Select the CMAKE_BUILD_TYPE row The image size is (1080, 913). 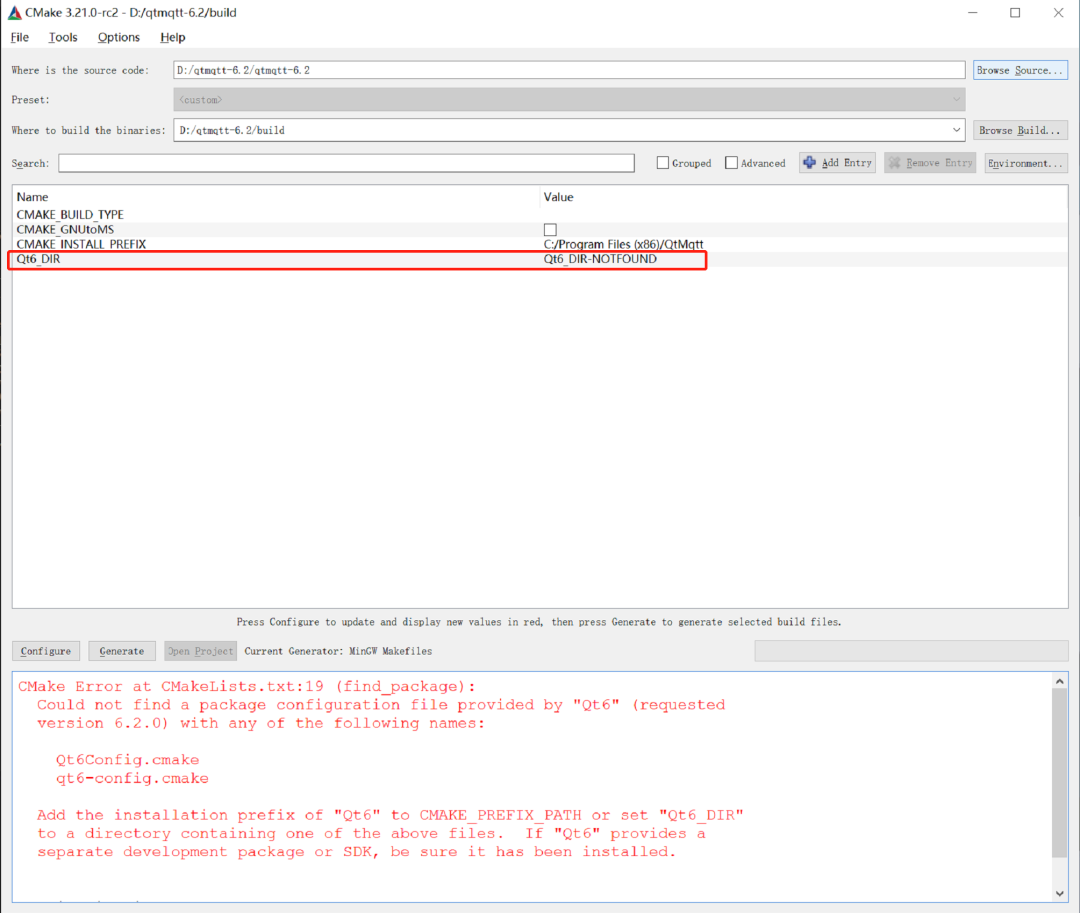coord(539,215)
